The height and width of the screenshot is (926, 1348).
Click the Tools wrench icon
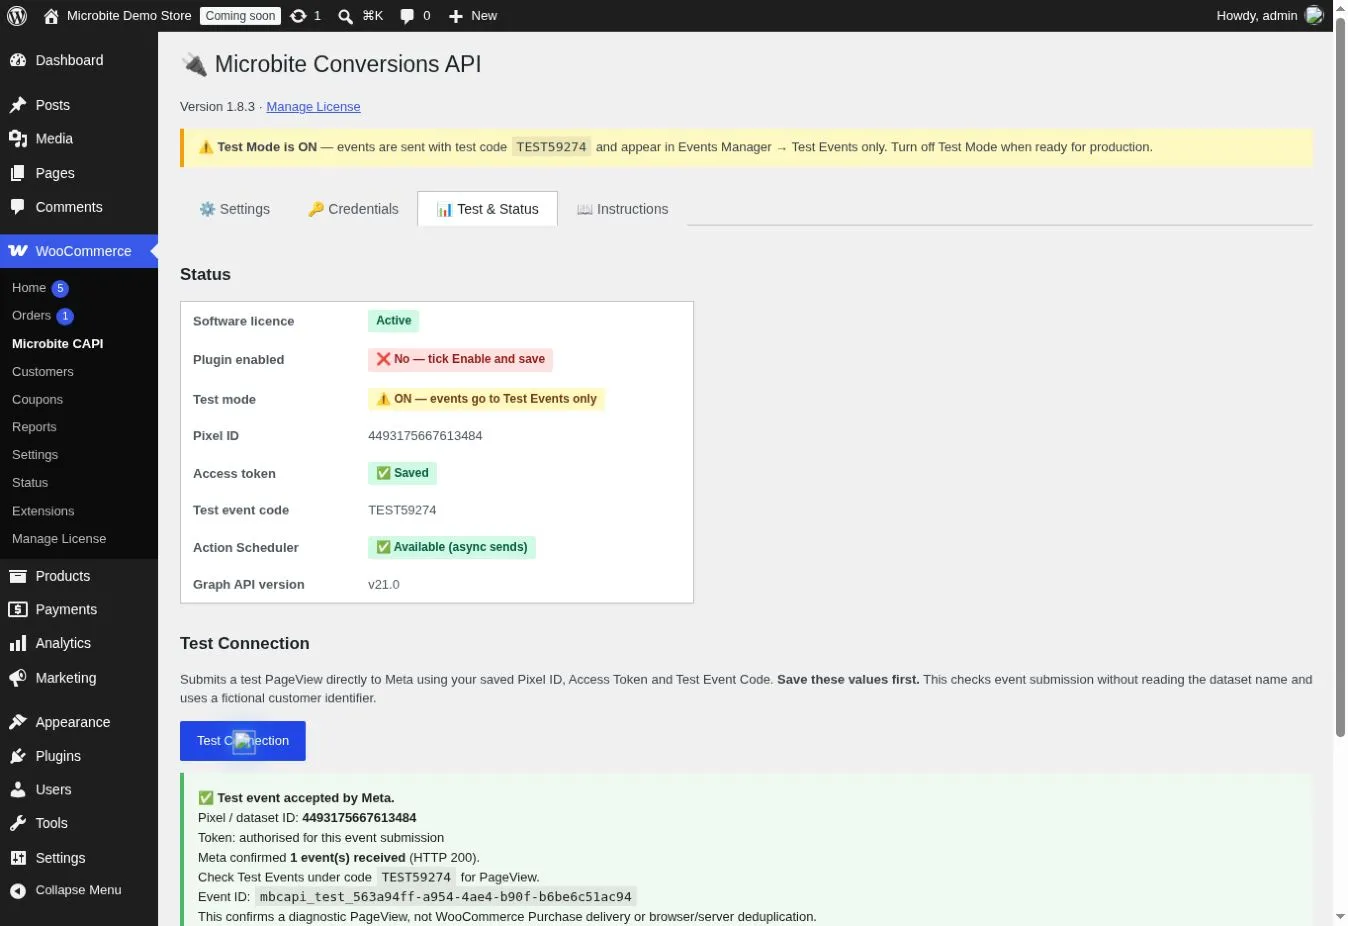pyautogui.click(x=18, y=823)
